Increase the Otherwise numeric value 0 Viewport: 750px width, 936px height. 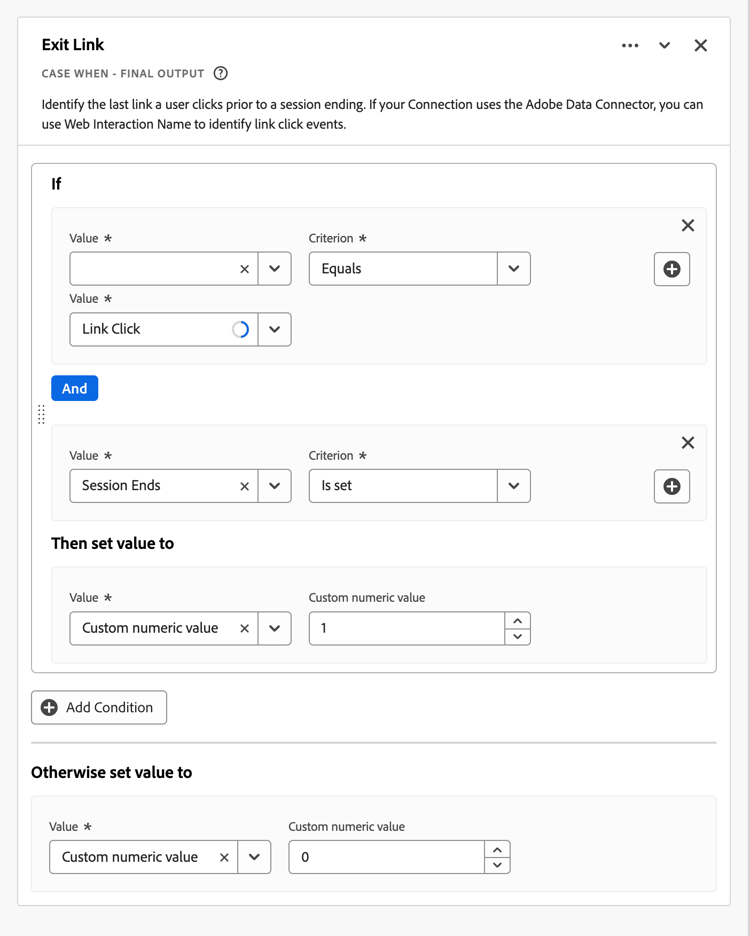click(497, 849)
